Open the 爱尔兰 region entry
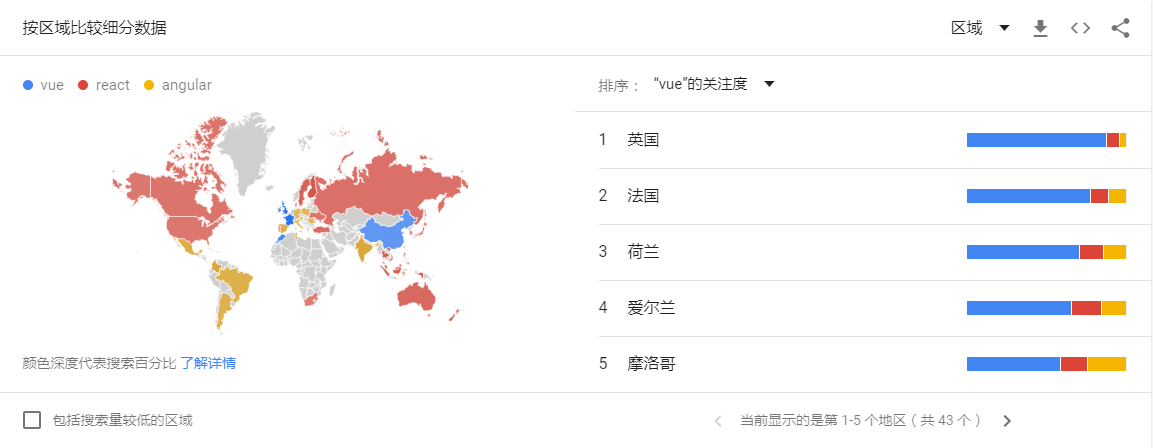 pyautogui.click(x=862, y=308)
